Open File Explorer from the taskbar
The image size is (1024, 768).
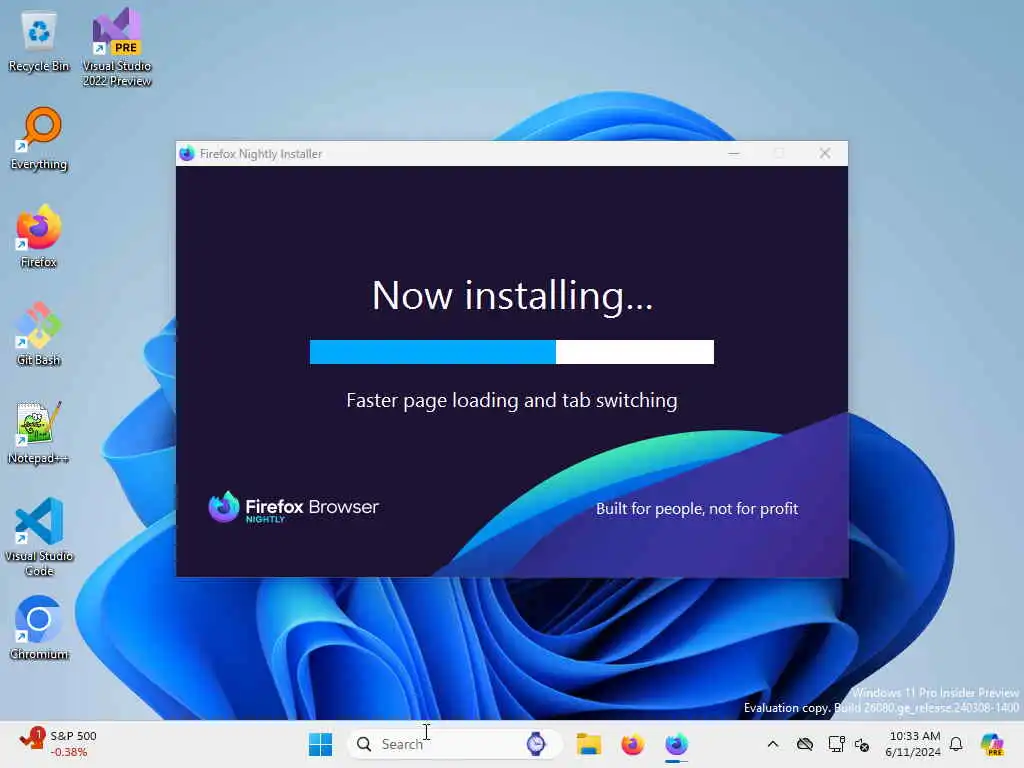pos(588,744)
